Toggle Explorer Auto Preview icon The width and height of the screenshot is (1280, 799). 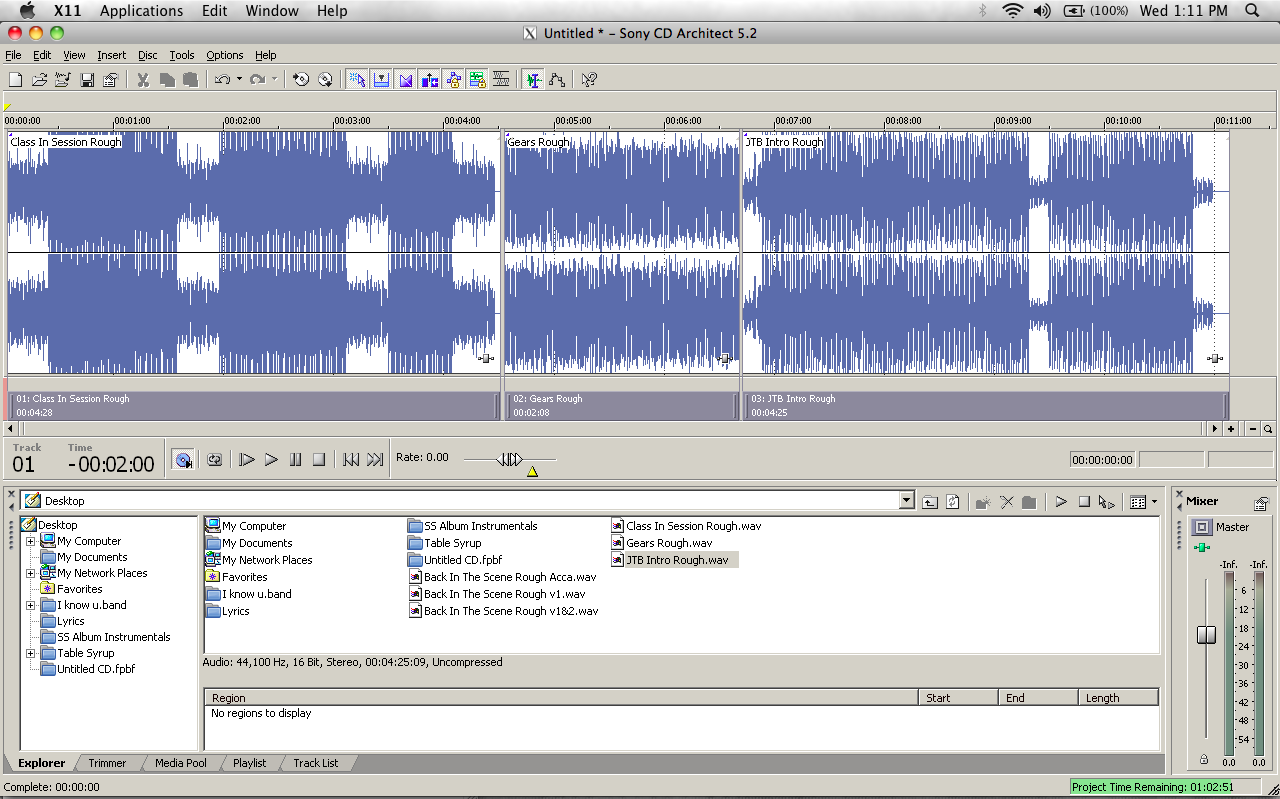1106,502
